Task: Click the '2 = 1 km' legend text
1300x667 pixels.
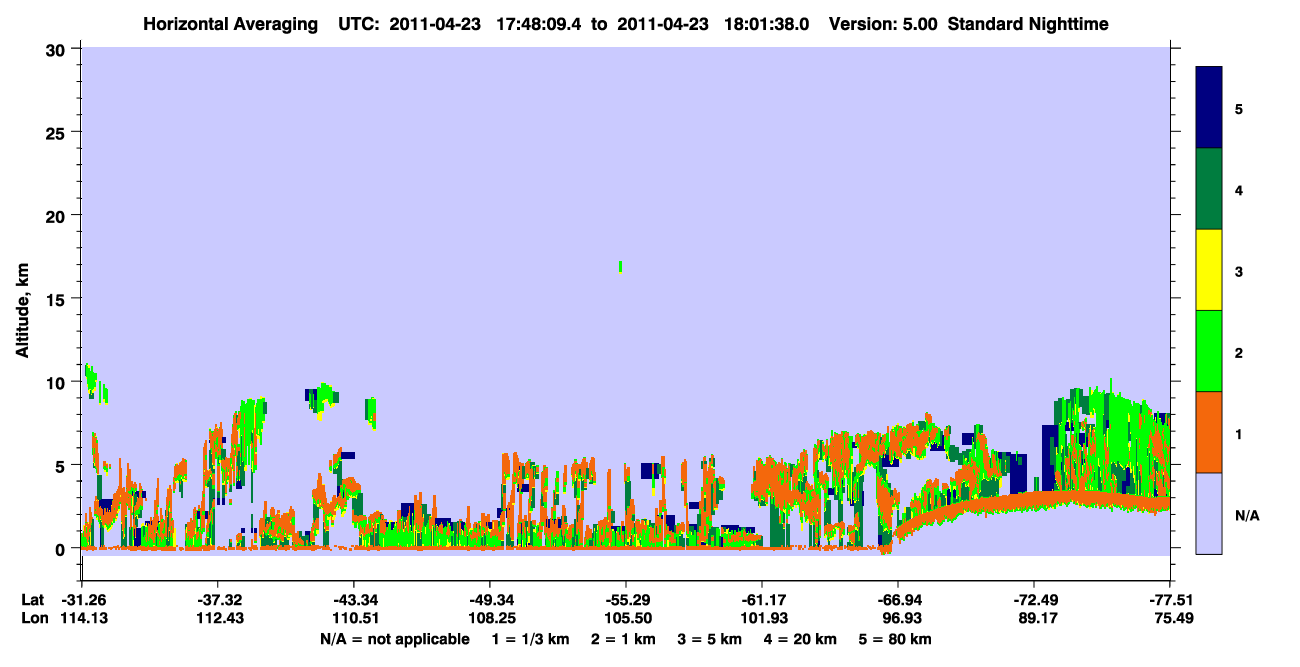Action: pyautogui.click(x=624, y=639)
